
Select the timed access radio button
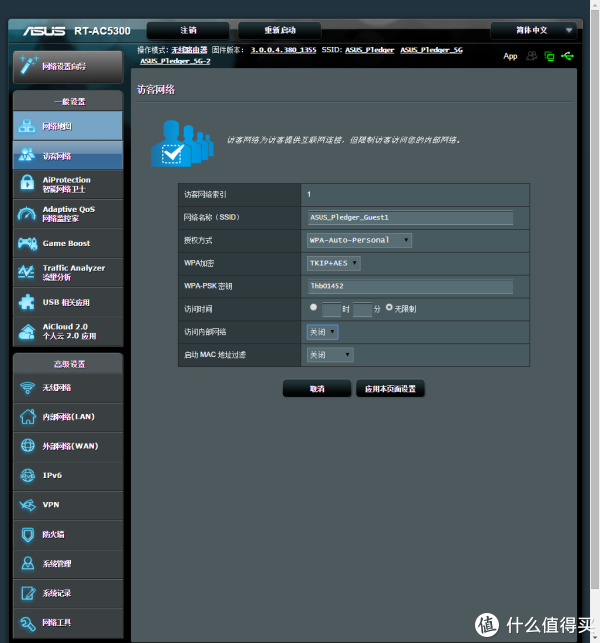click(x=313, y=307)
